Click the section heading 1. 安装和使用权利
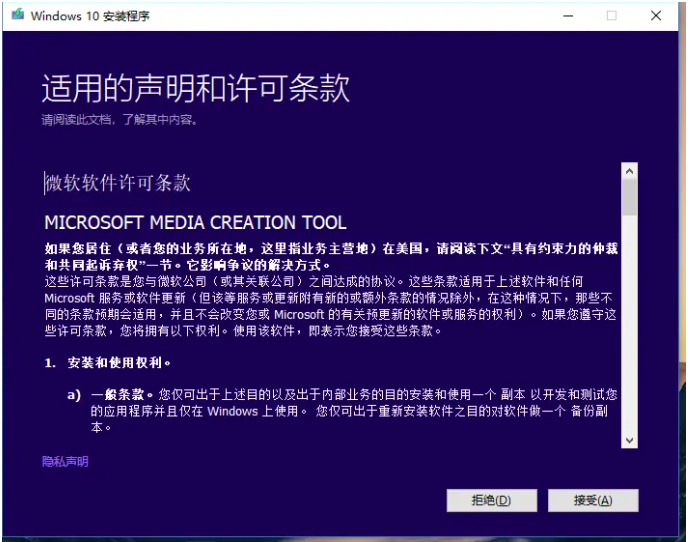The height and width of the screenshot is (542, 690). click(x=108, y=362)
